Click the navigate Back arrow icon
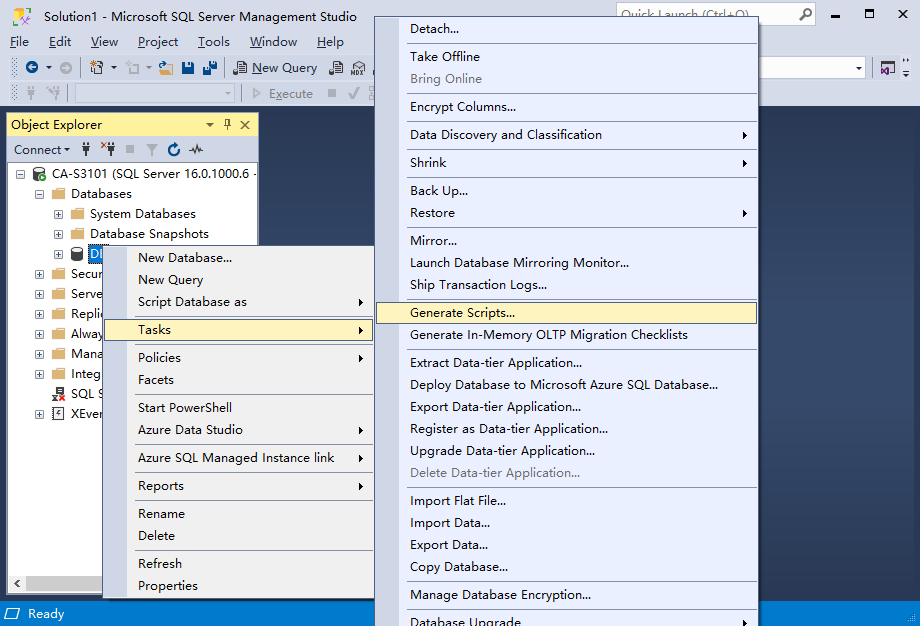The image size is (920, 626). [x=32, y=68]
